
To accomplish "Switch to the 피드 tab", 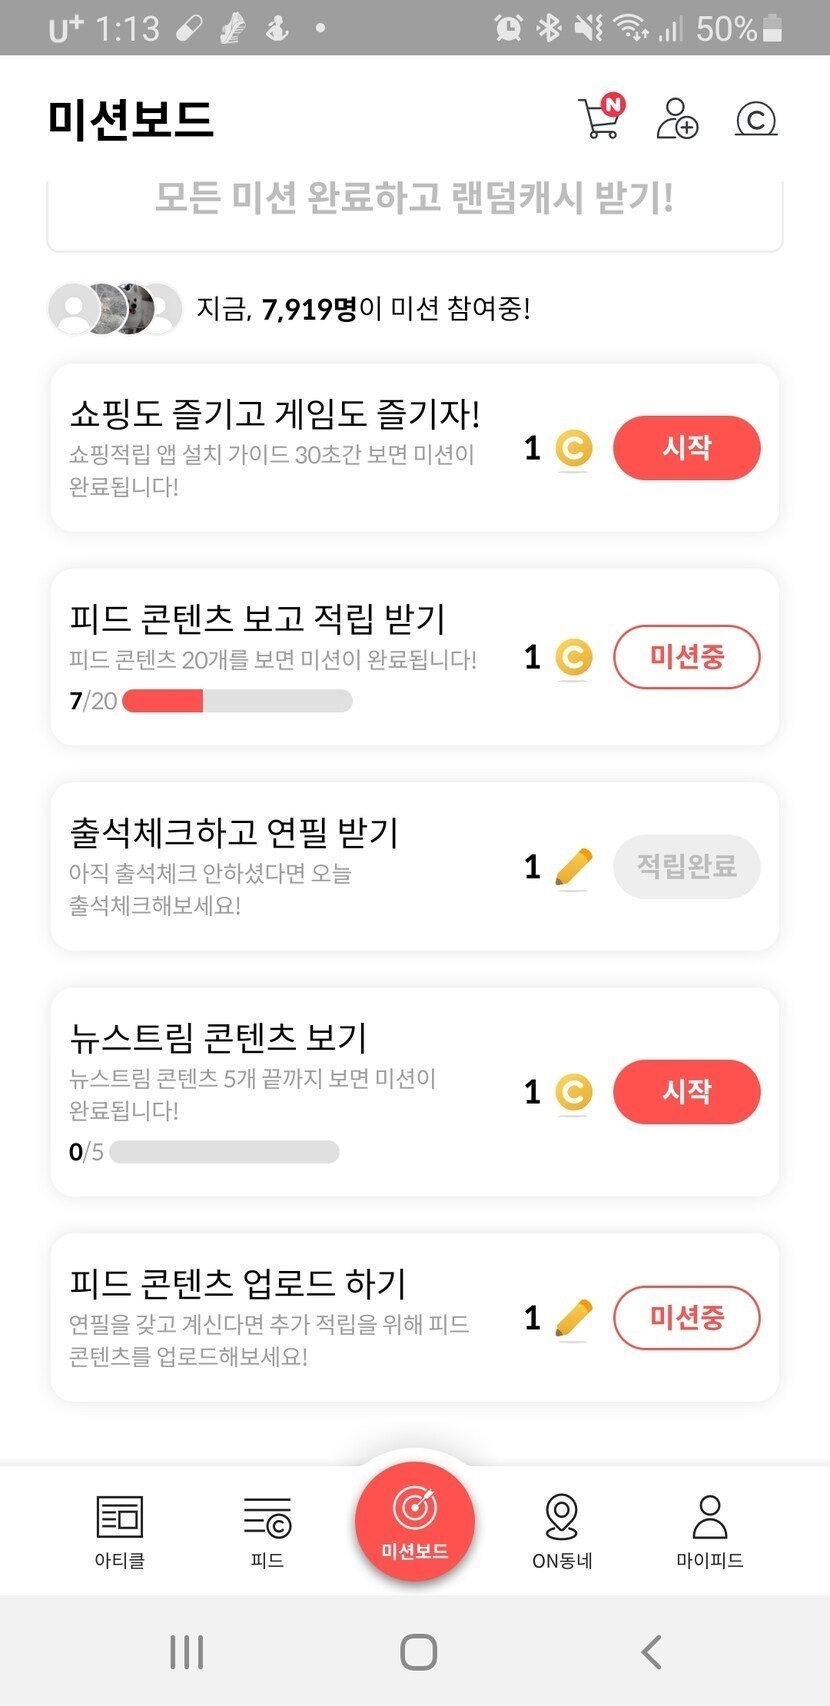I will pyautogui.click(x=267, y=1530).
